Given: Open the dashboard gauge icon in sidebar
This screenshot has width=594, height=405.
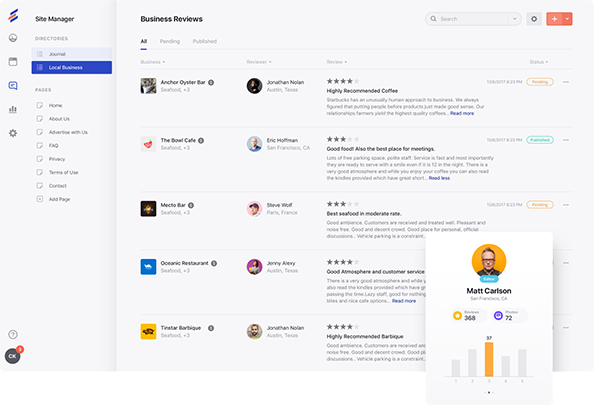Looking at the screenshot, I should click(13, 38).
